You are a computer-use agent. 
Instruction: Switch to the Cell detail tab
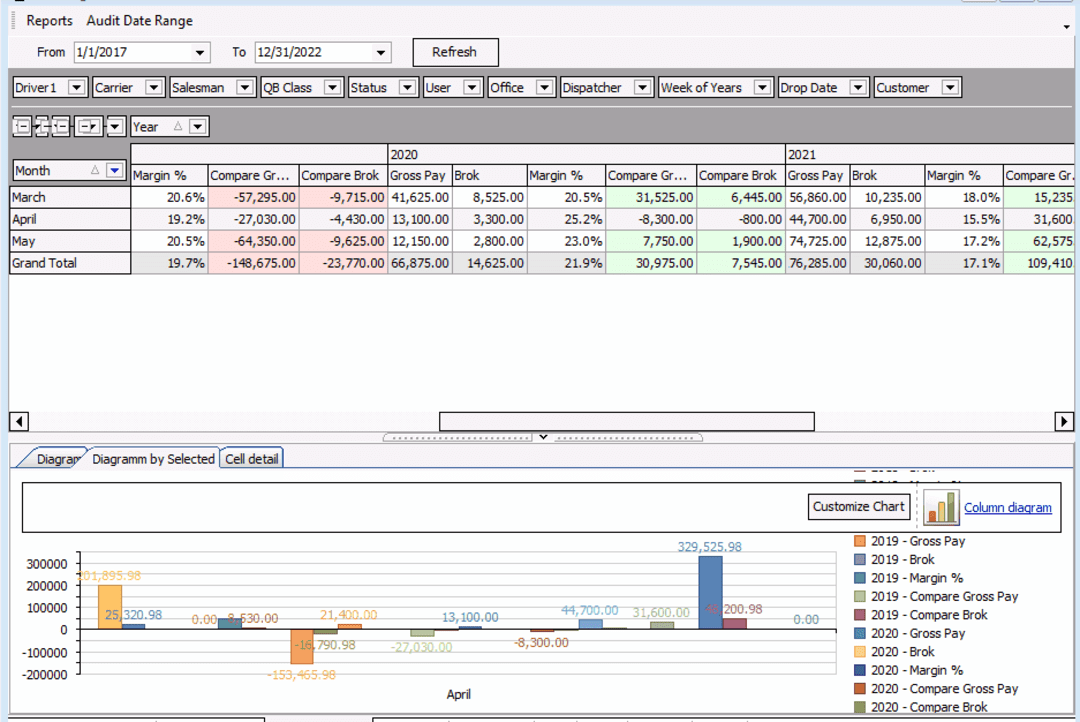tap(251, 457)
